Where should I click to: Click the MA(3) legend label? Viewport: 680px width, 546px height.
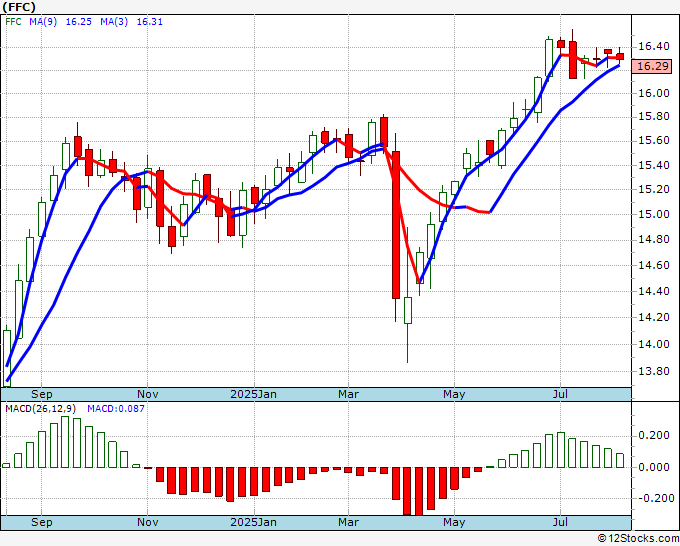pos(114,22)
